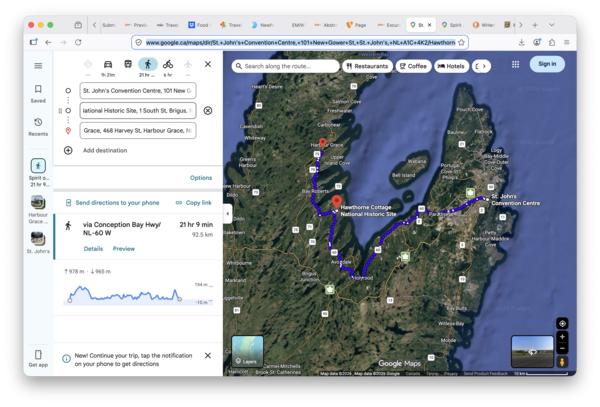The height and width of the screenshot is (407, 600).
Task: Click the URL address bar
Action: click(300, 42)
